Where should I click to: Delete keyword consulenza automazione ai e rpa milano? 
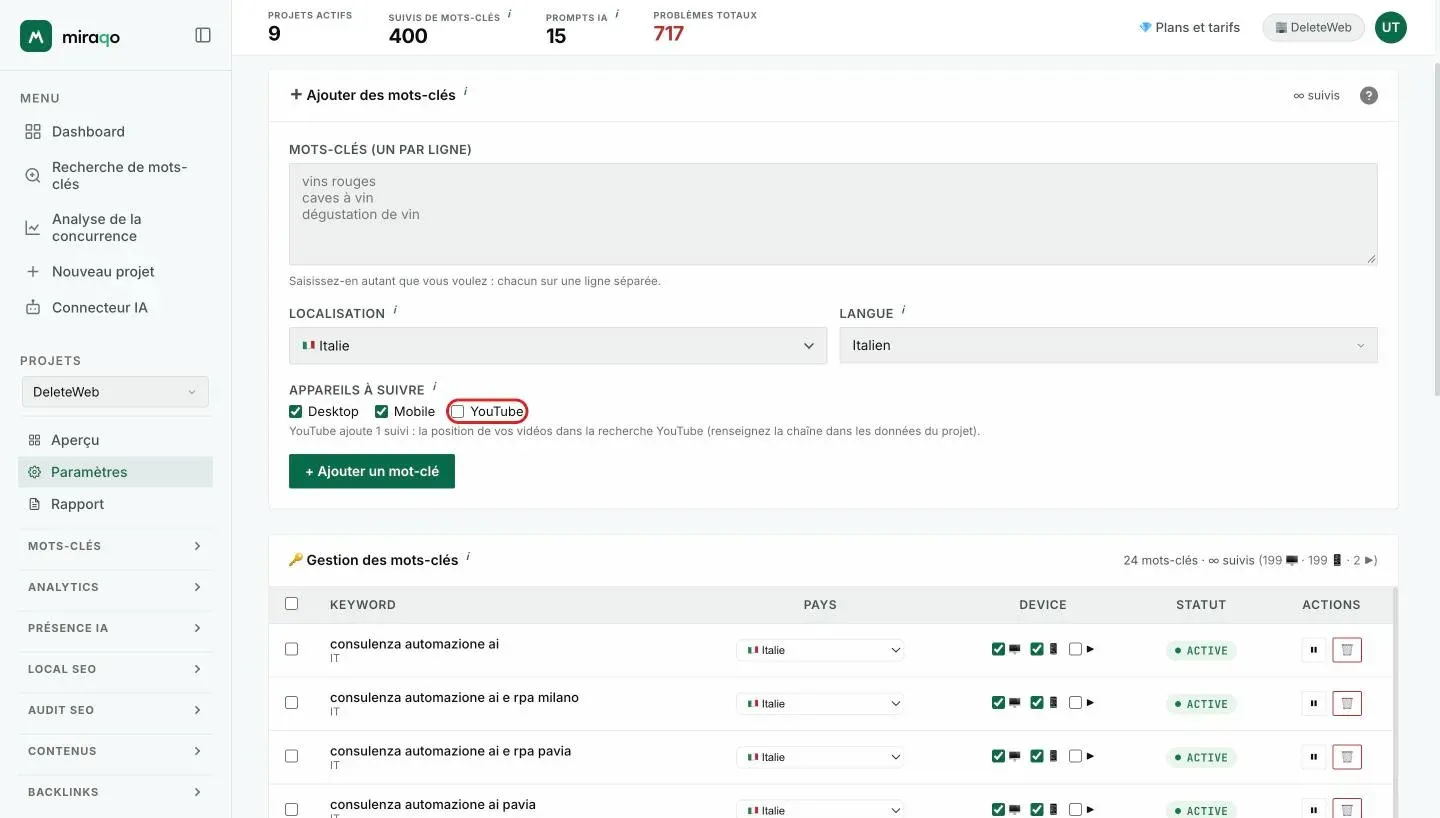[x=1347, y=703]
